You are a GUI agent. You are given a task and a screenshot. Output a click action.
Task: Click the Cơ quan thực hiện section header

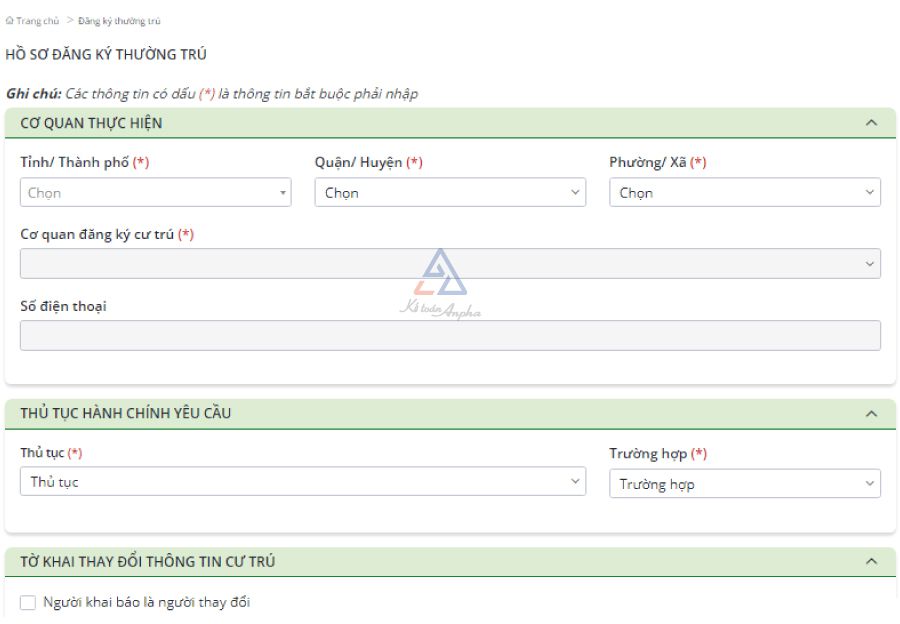coord(92,123)
